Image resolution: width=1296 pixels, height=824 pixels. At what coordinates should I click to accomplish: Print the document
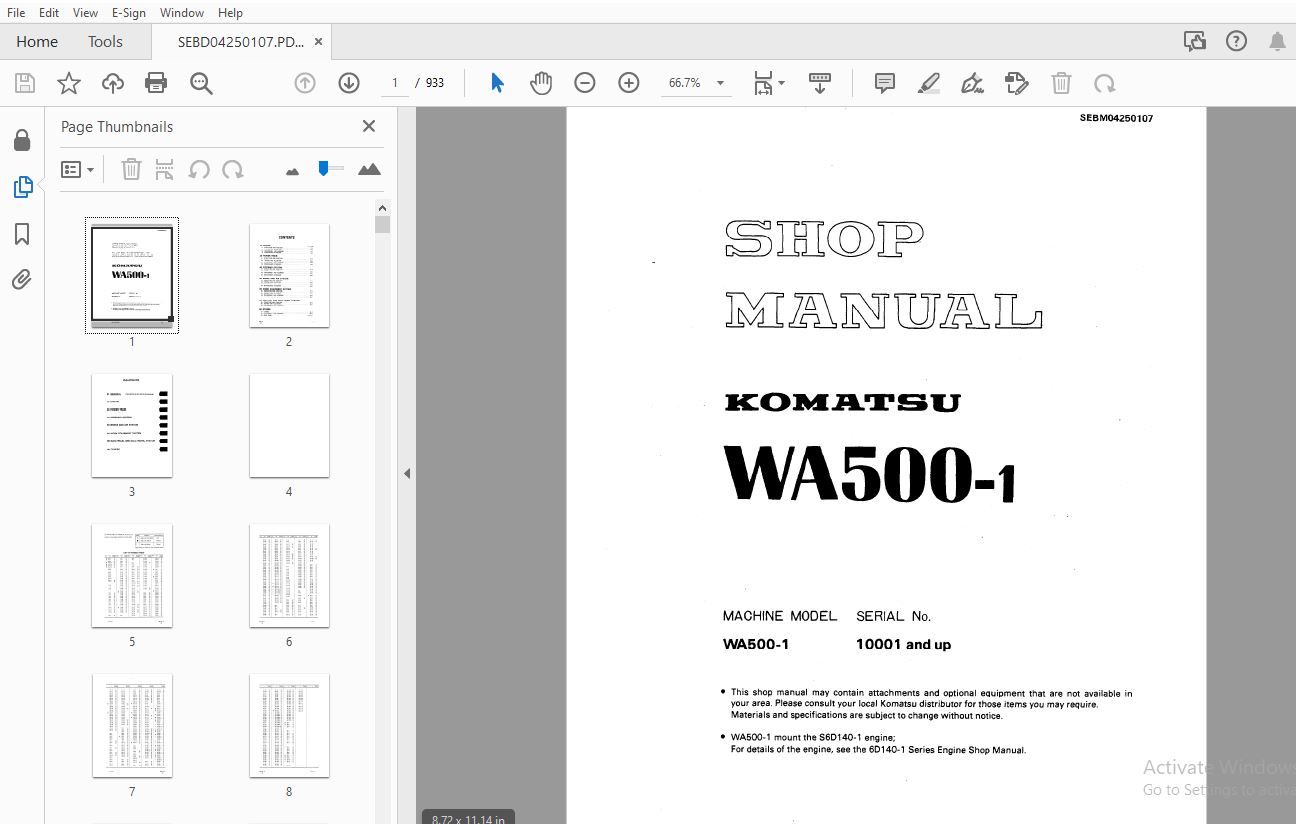coord(156,83)
